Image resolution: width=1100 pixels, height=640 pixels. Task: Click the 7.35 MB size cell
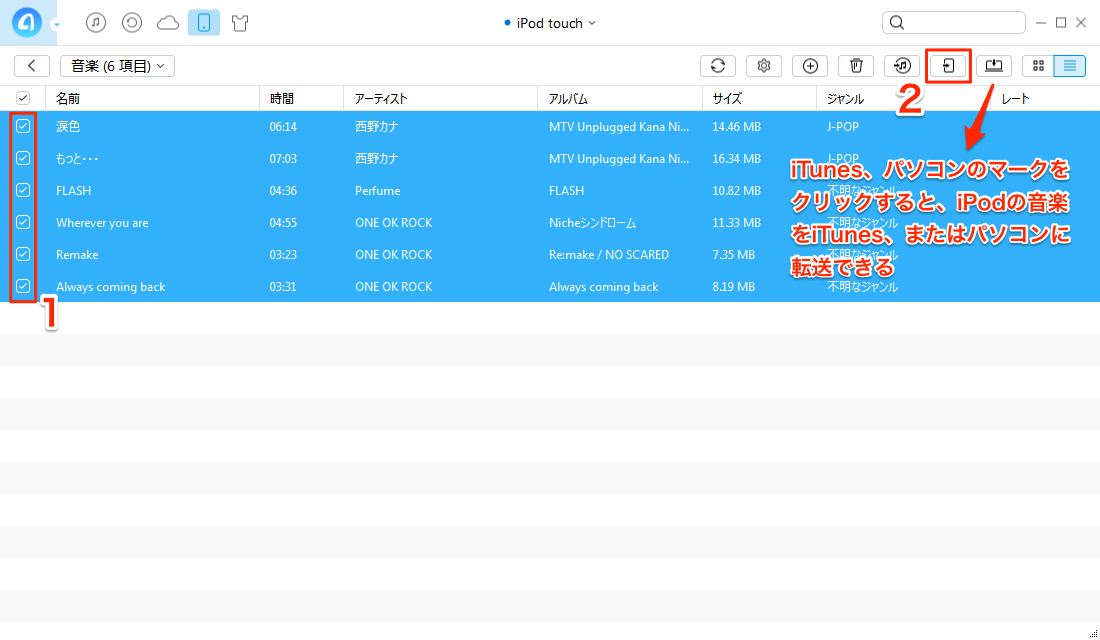coord(734,255)
